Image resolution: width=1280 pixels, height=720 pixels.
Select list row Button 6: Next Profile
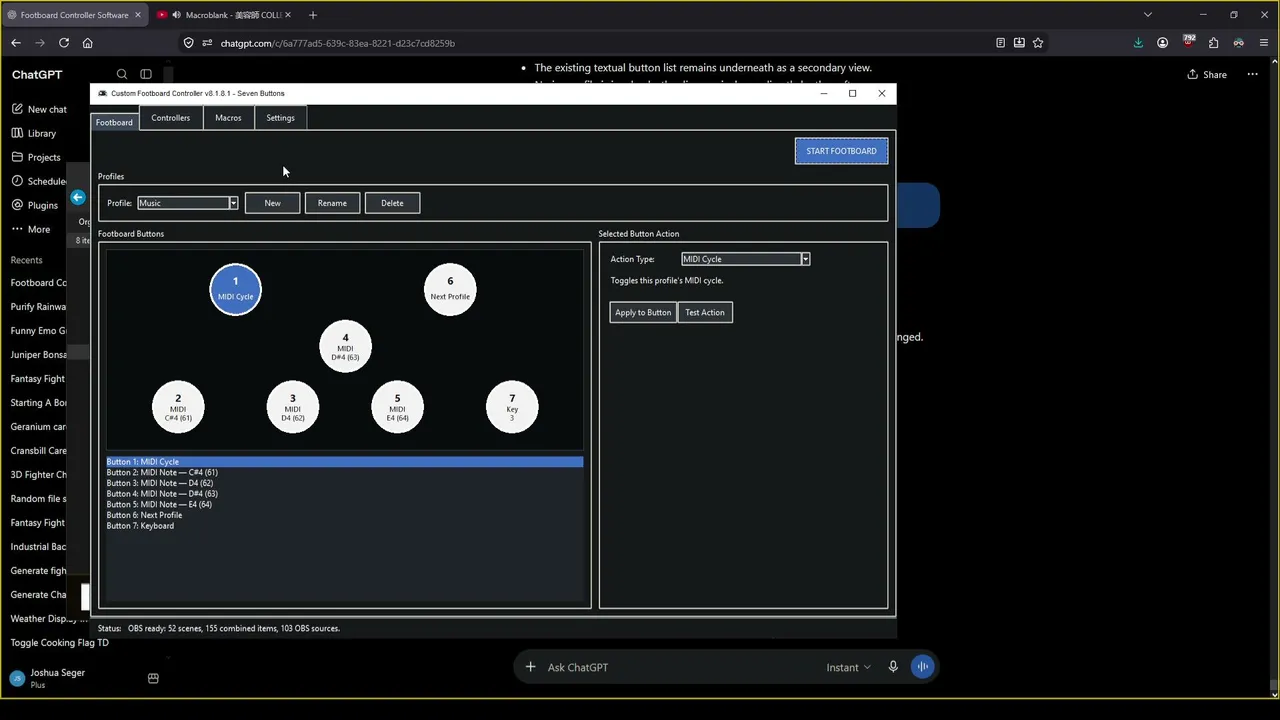[x=344, y=515]
